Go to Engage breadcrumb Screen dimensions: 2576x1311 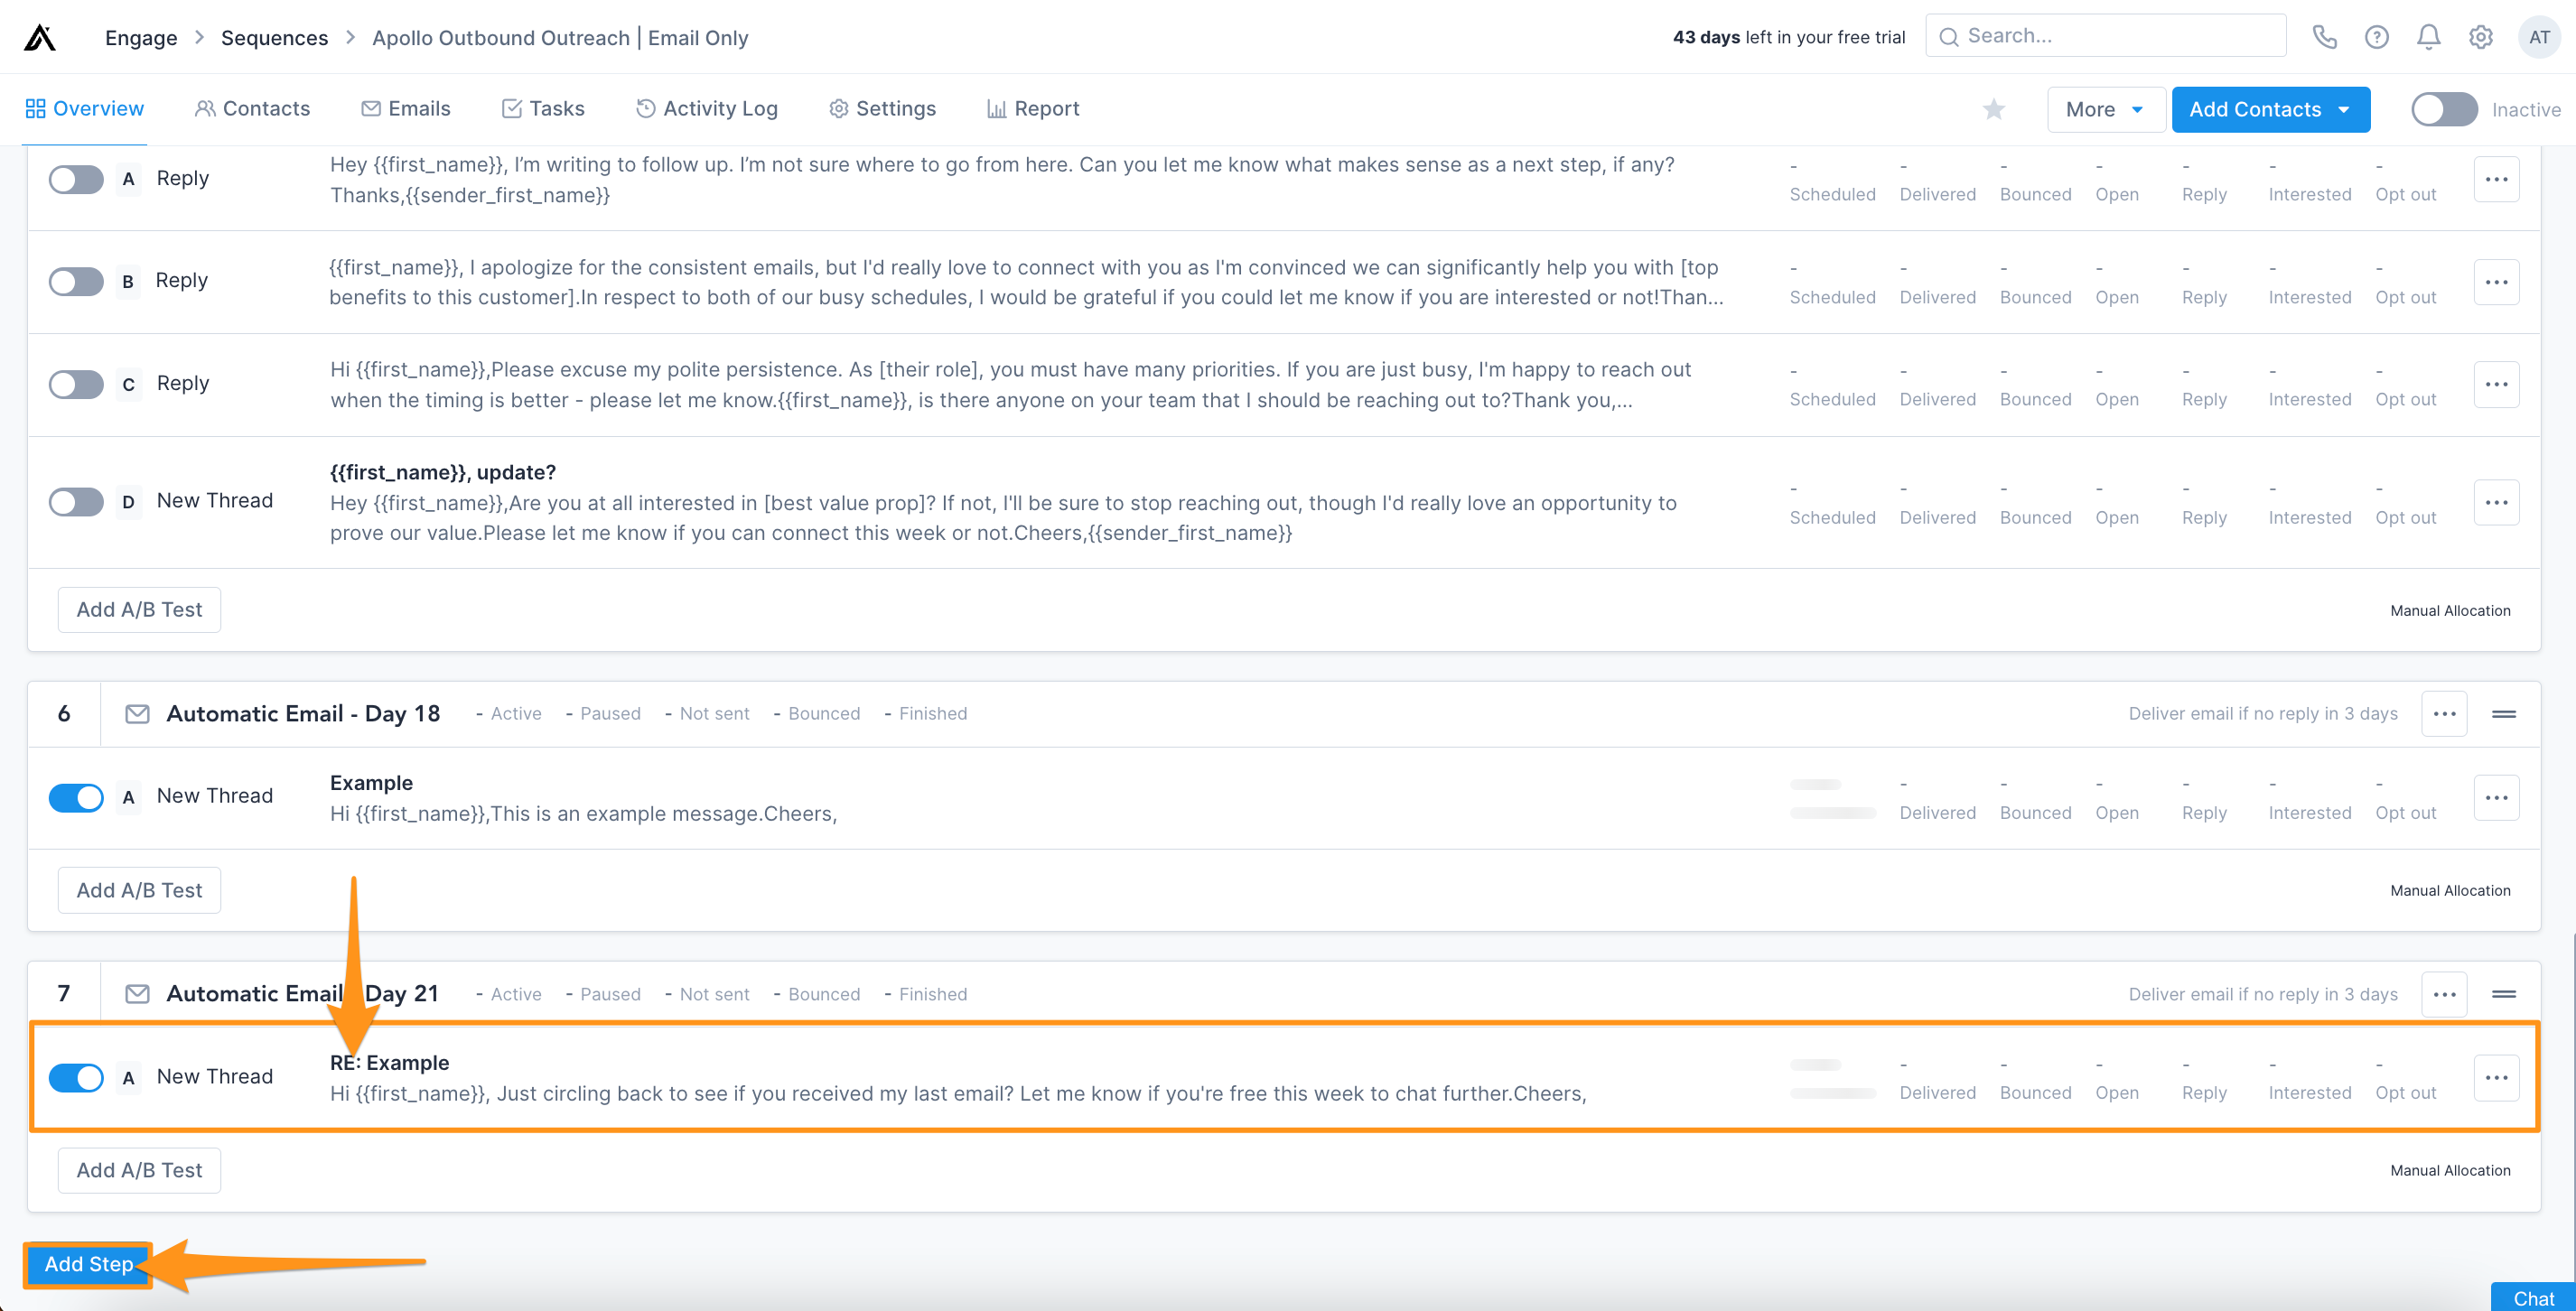point(141,38)
